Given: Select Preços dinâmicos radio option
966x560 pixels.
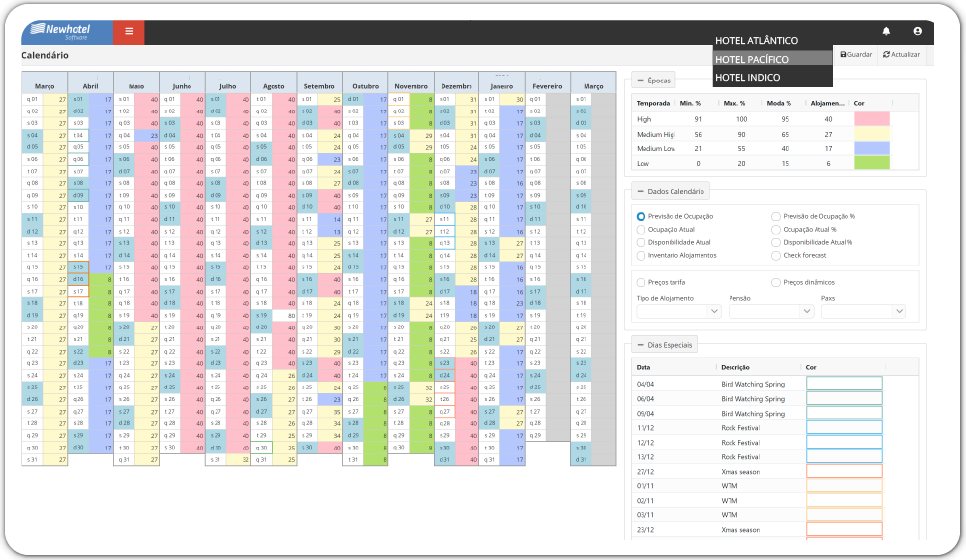Looking at the screenshot, I should point(776,282).
